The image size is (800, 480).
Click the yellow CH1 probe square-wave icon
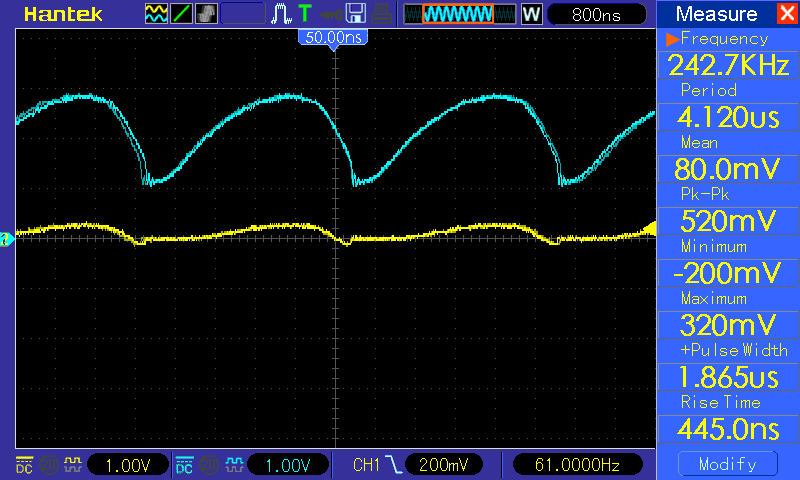[73, 465]
